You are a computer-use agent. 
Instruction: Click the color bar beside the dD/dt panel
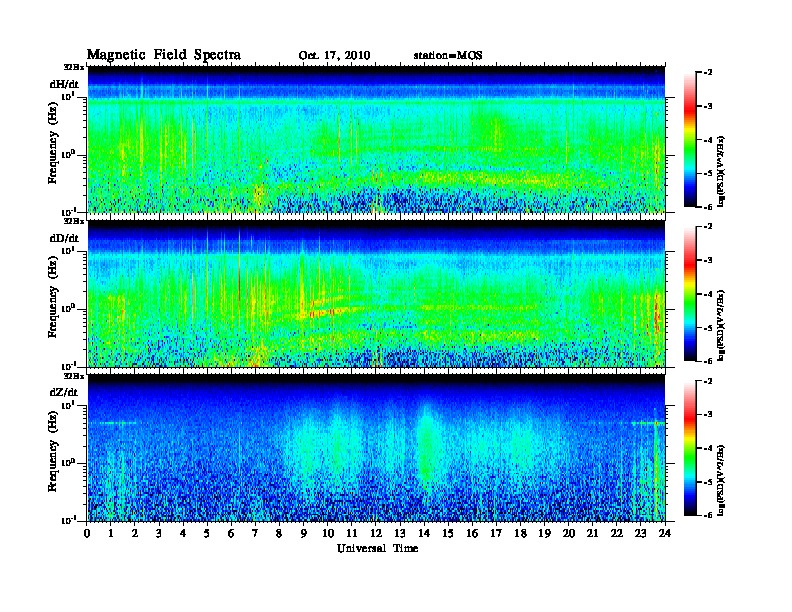(690, 294)
